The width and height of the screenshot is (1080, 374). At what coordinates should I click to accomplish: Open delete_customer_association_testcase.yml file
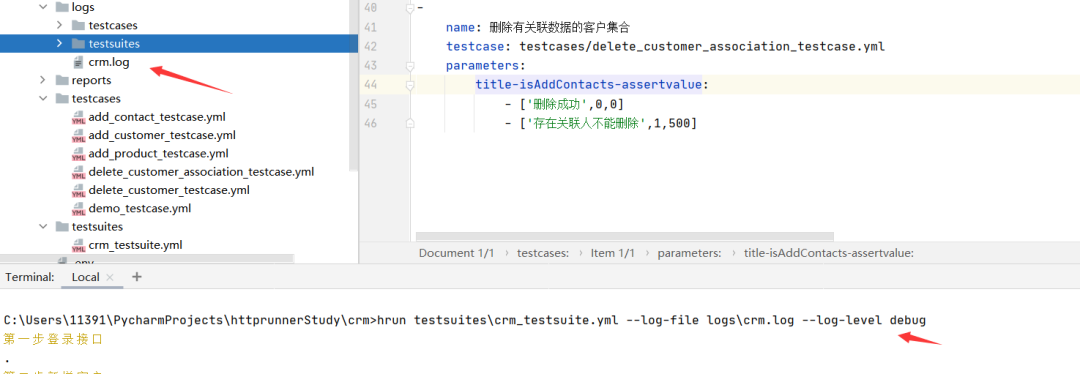(x=201, y=172)
